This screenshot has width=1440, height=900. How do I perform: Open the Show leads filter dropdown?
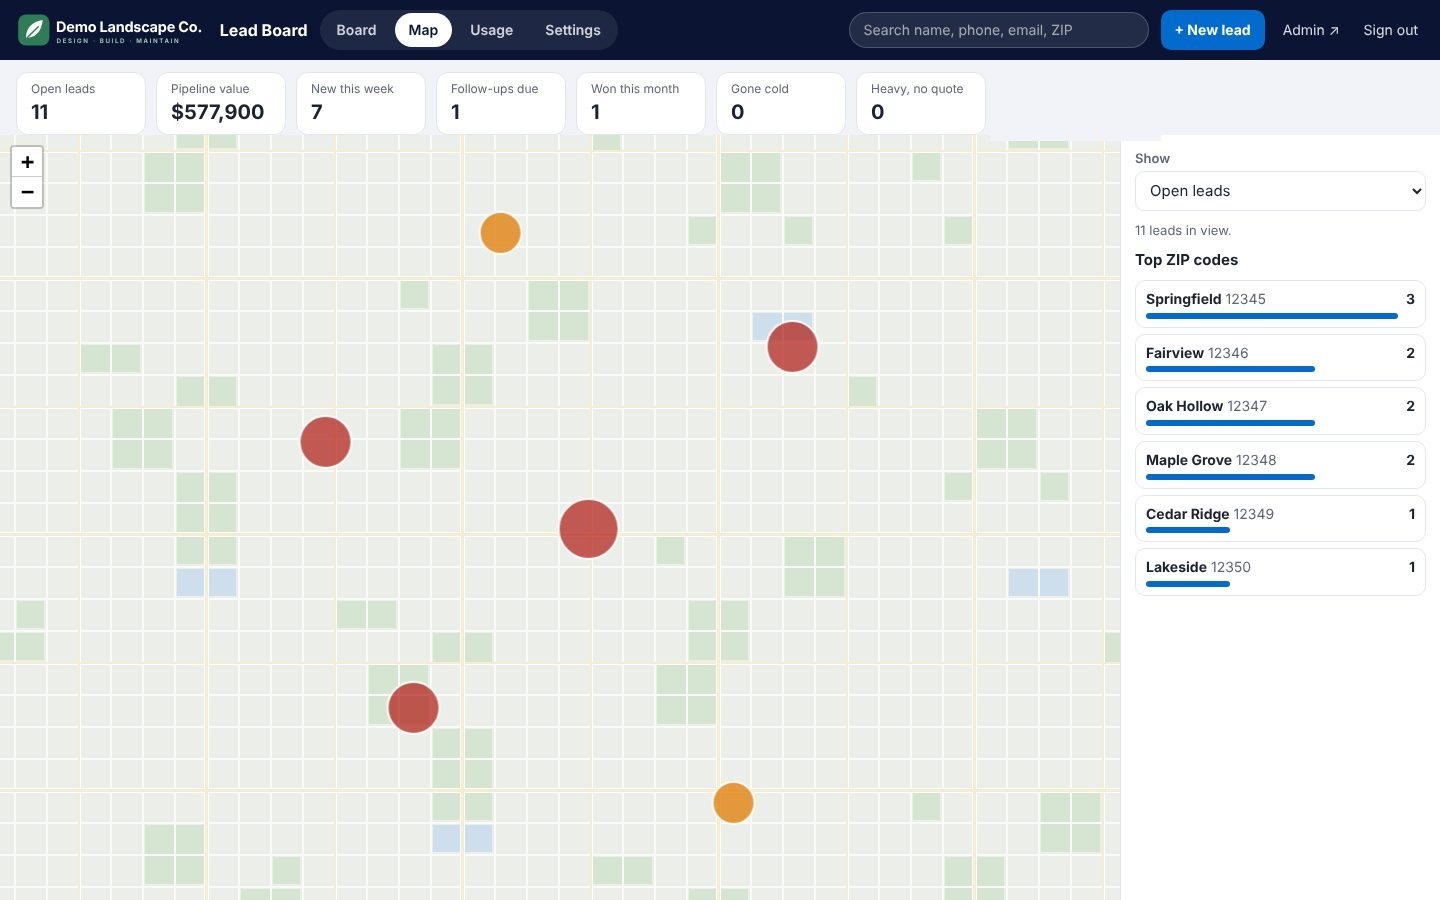point(1280,191)
